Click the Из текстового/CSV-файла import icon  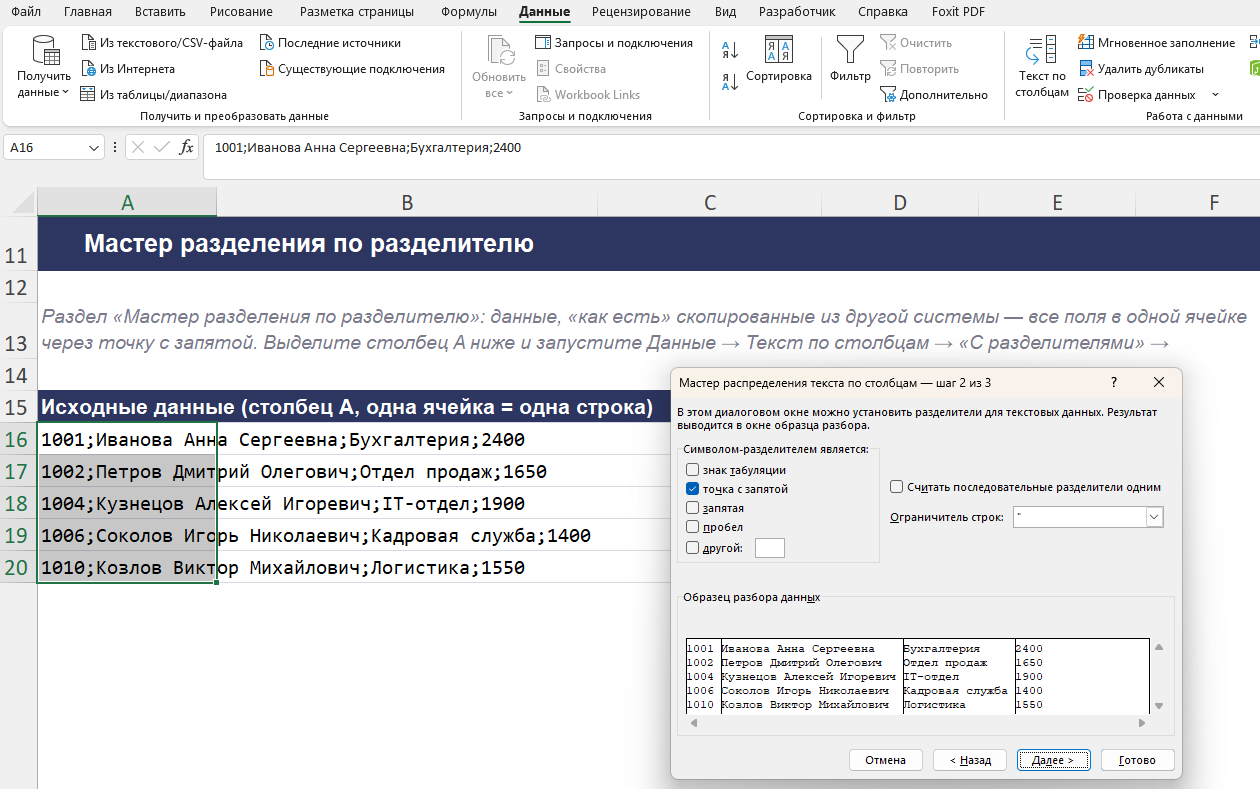coord(88,43)
